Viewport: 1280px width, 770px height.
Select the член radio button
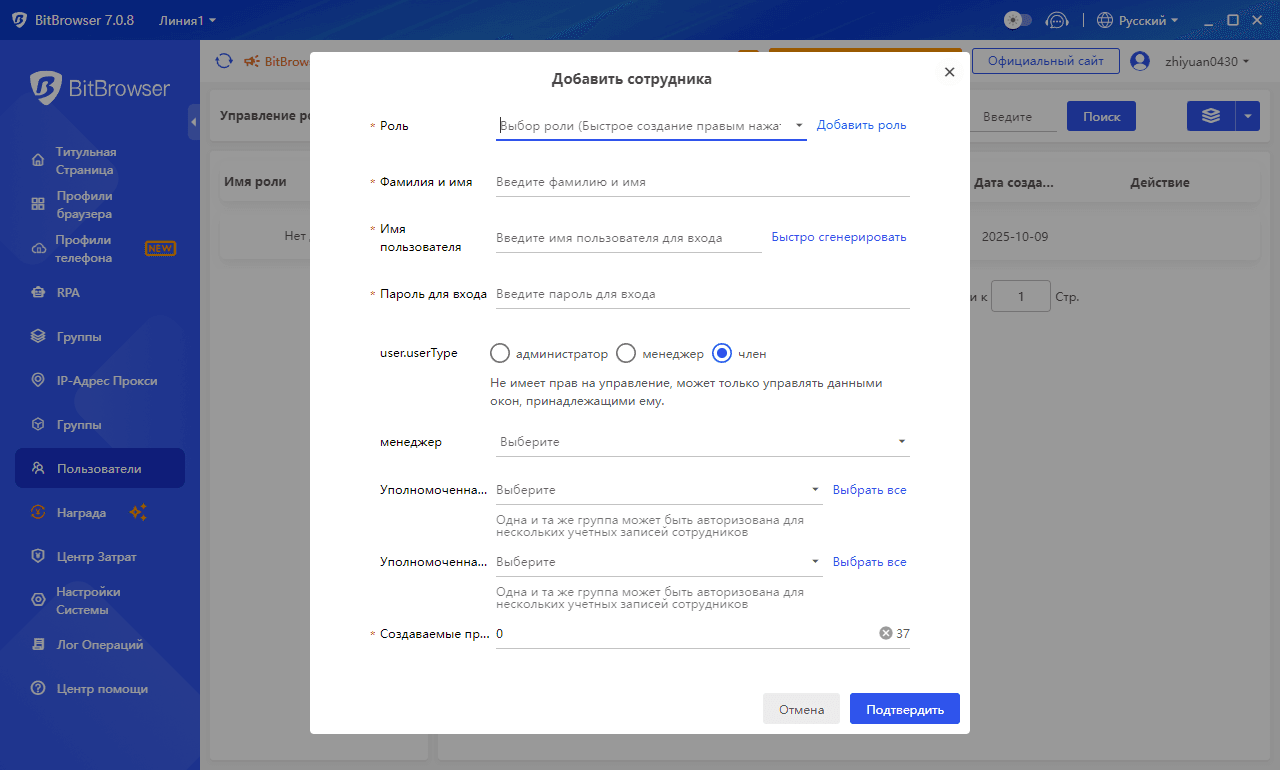coord(723,353)
